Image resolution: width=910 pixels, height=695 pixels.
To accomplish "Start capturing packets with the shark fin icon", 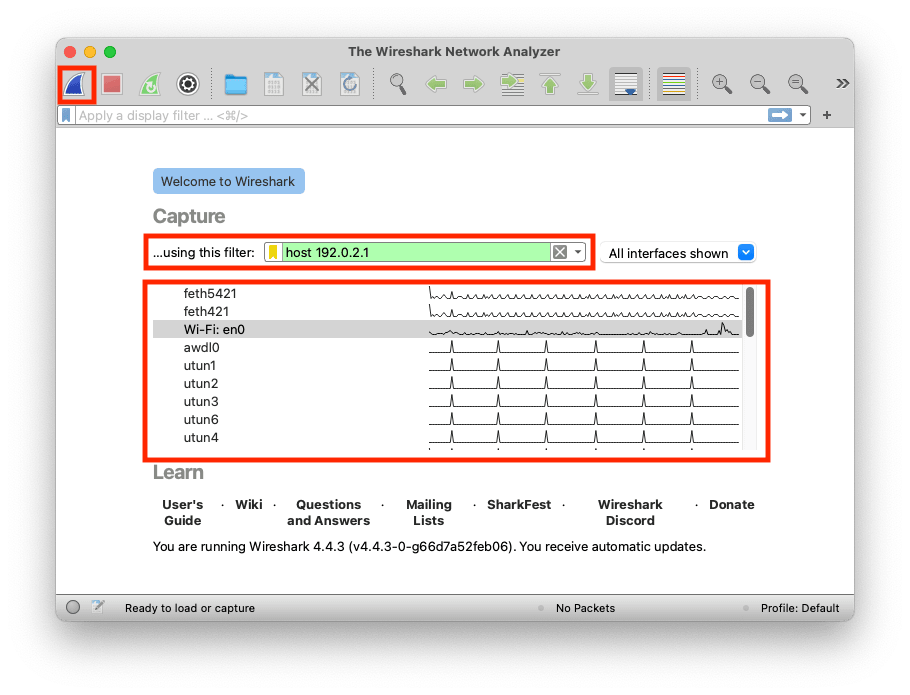I will pyautogui.click(x=76, y=85).
